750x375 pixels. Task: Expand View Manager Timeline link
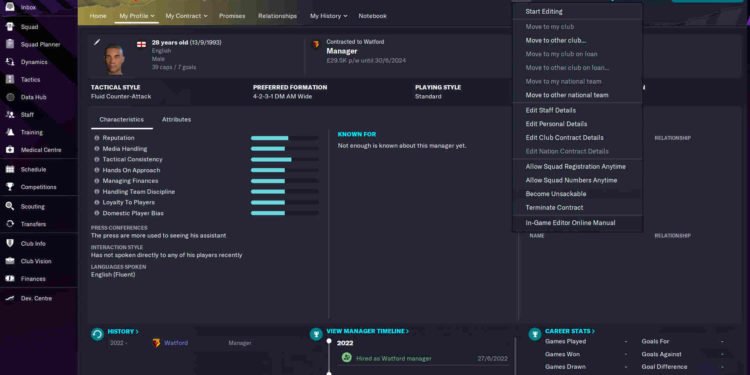coord(367,331)
